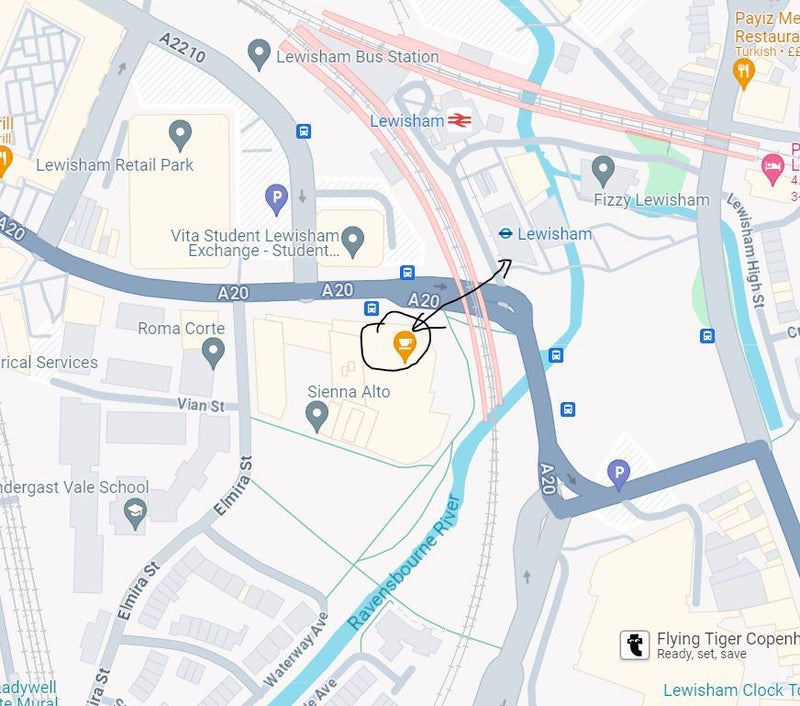Viewport: 800px width, 706px height.
Task: Click the parking icon beside the A20
Action: 618,475
